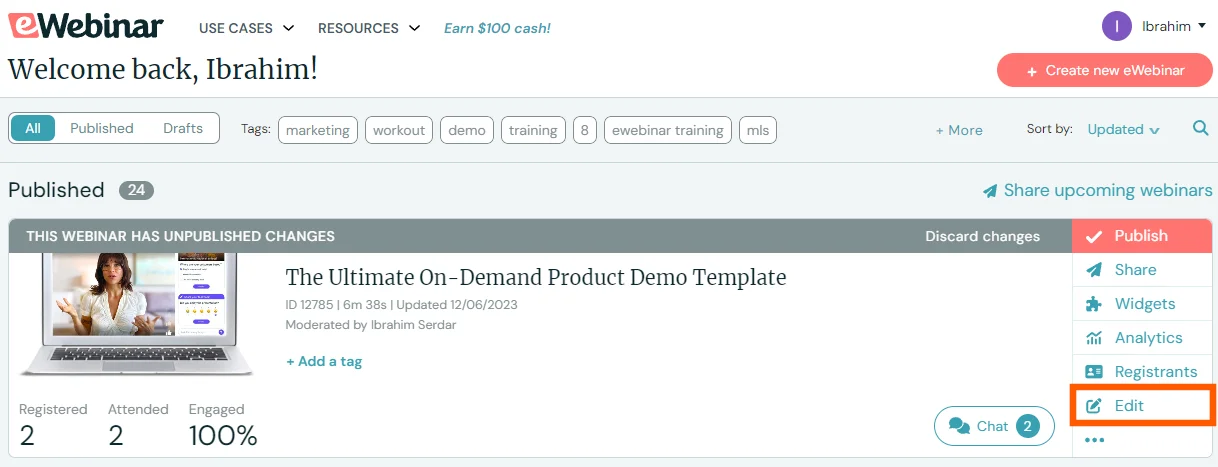The image size is (1218, 467).
Task: Filter by the demo tag
Action: pos(467,130)
